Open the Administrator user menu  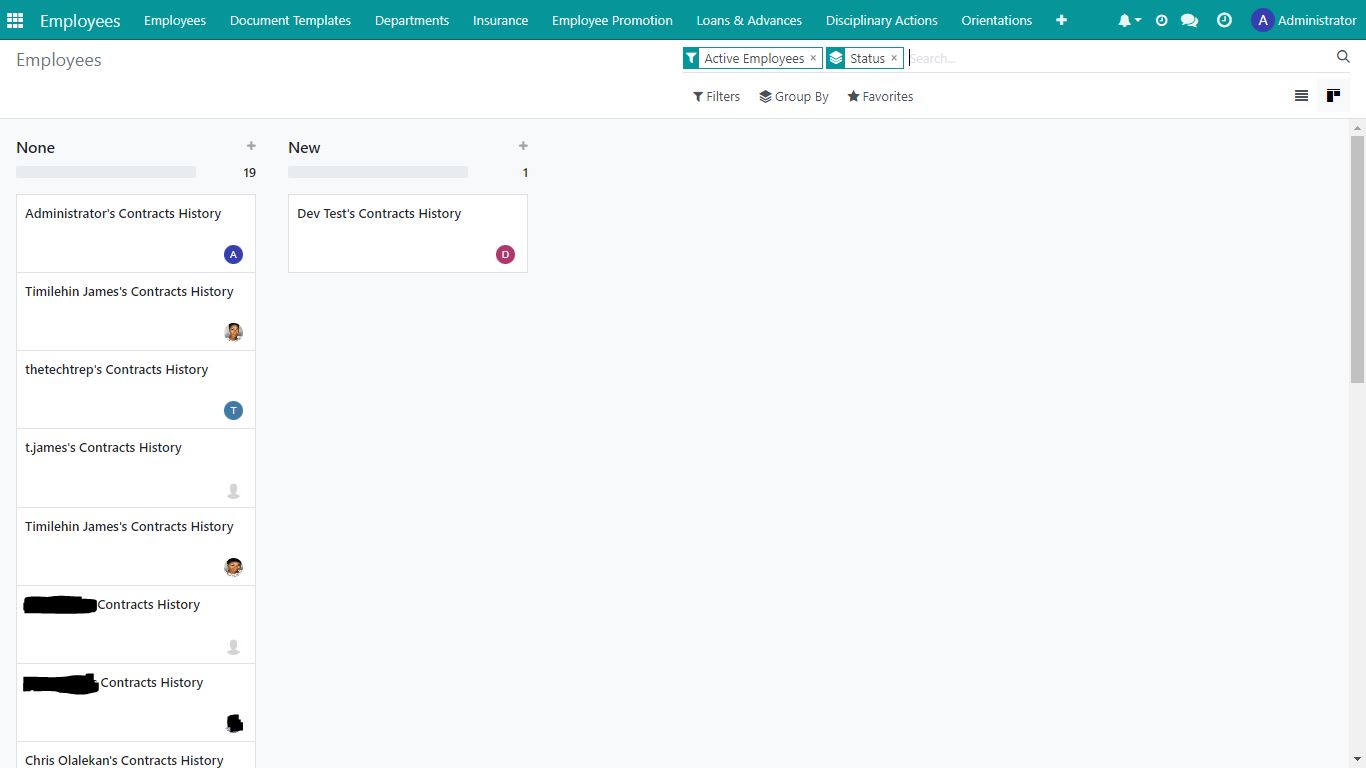tap(1304, 20)
